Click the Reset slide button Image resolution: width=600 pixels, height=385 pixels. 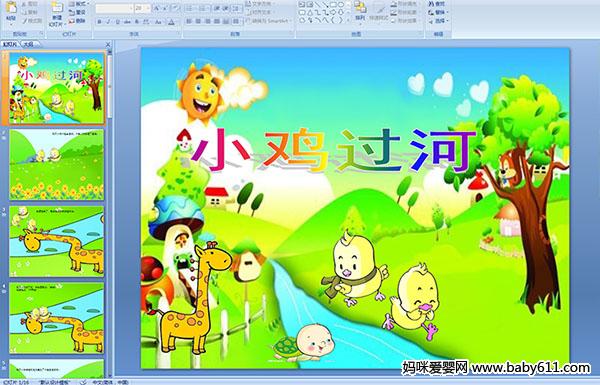(77, 13)
